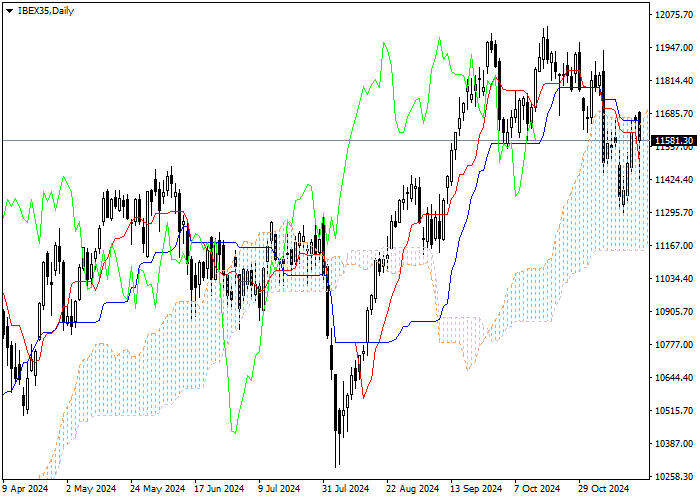This screenshot has width=700, height=500.
Task: Select the 13 Sep 2024 date label
Action: pyautogui.click(x=476, y=489)
